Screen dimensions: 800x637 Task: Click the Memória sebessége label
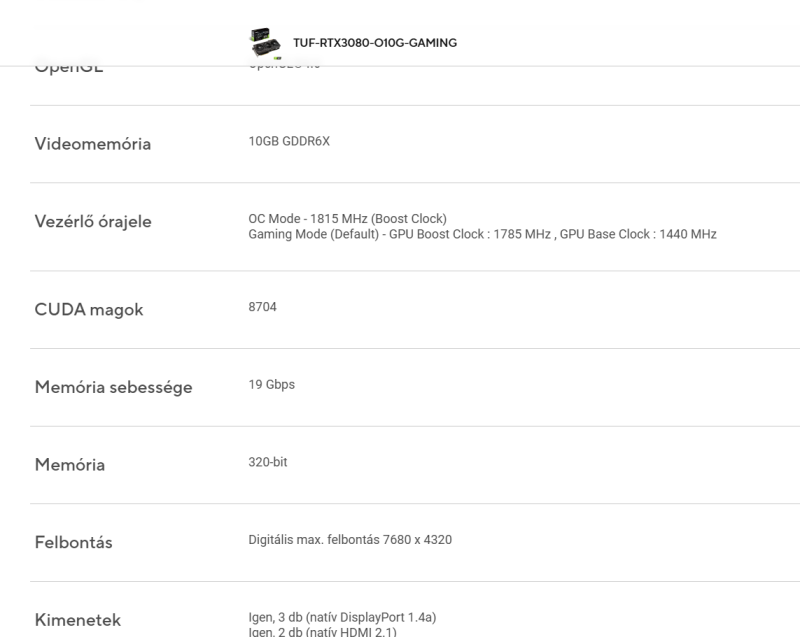tap(113, 387)
